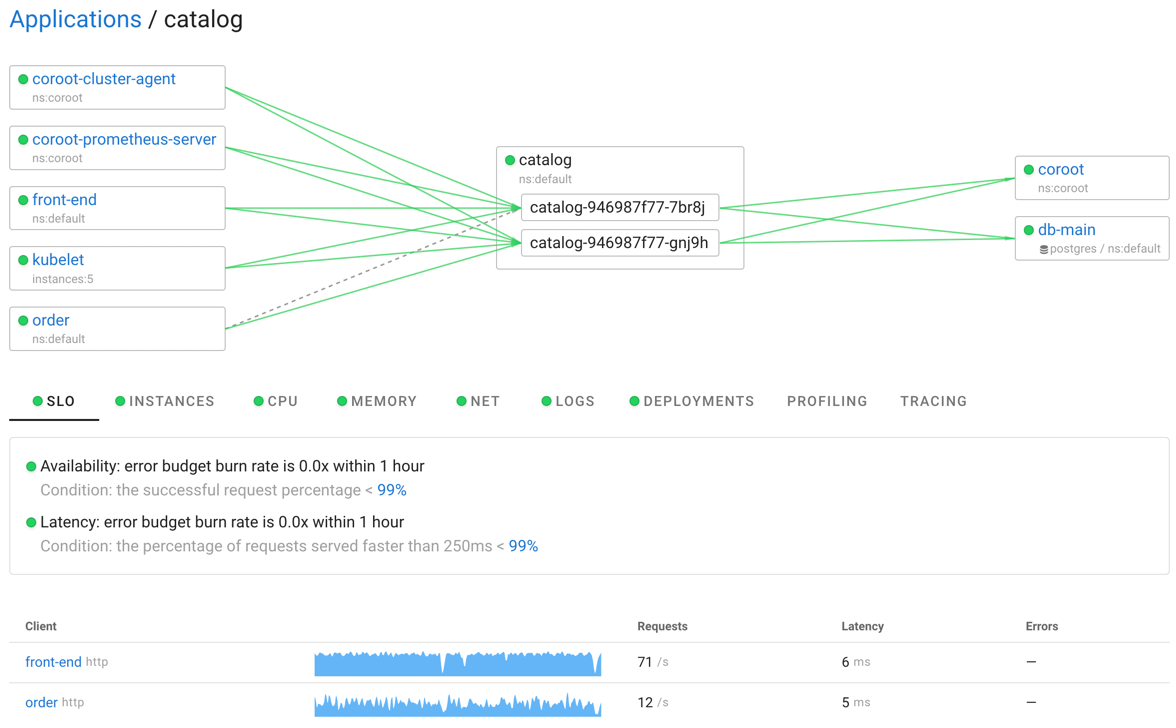Image resolution: width=1176 pixels, height=728 pixels.
Task: Click the Latency SLO green status indicator
Action: [x=31, y=523]
